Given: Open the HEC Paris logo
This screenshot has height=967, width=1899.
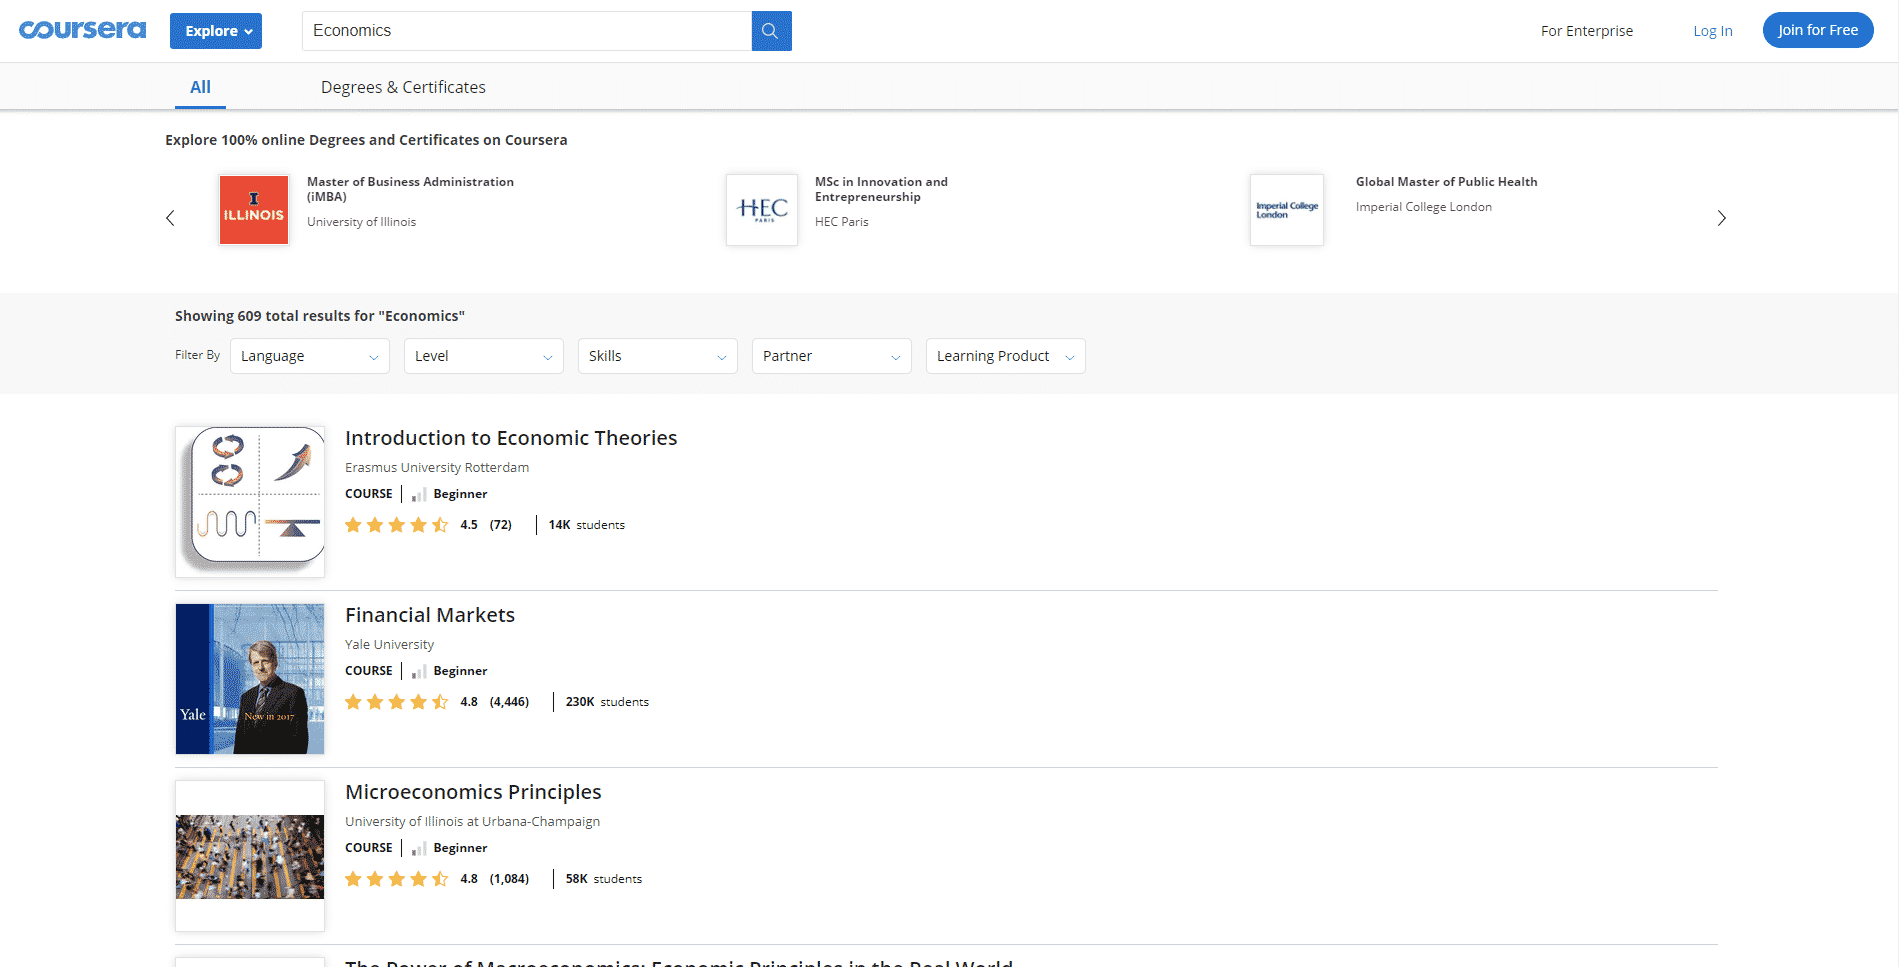Looking at the screenshot, I should pos(762,210).
